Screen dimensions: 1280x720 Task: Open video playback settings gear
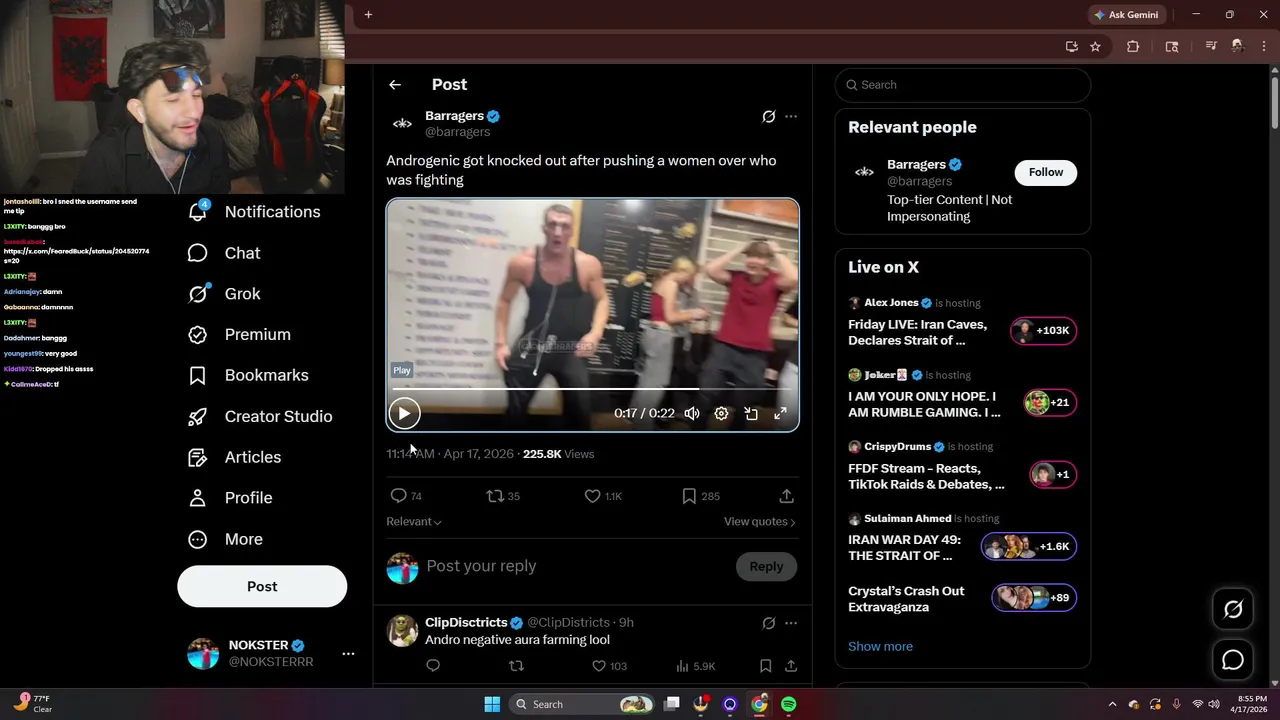coord(721,413)
